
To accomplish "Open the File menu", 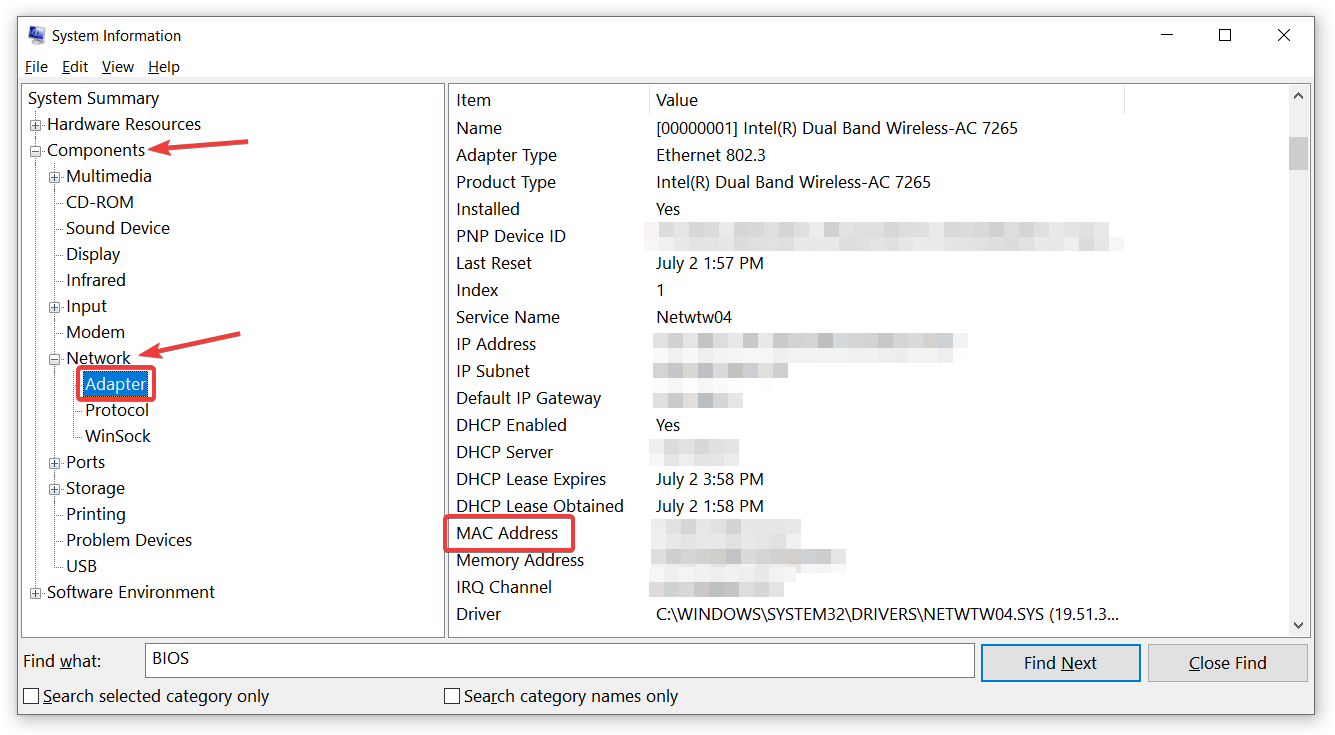I will pos(36,67).
